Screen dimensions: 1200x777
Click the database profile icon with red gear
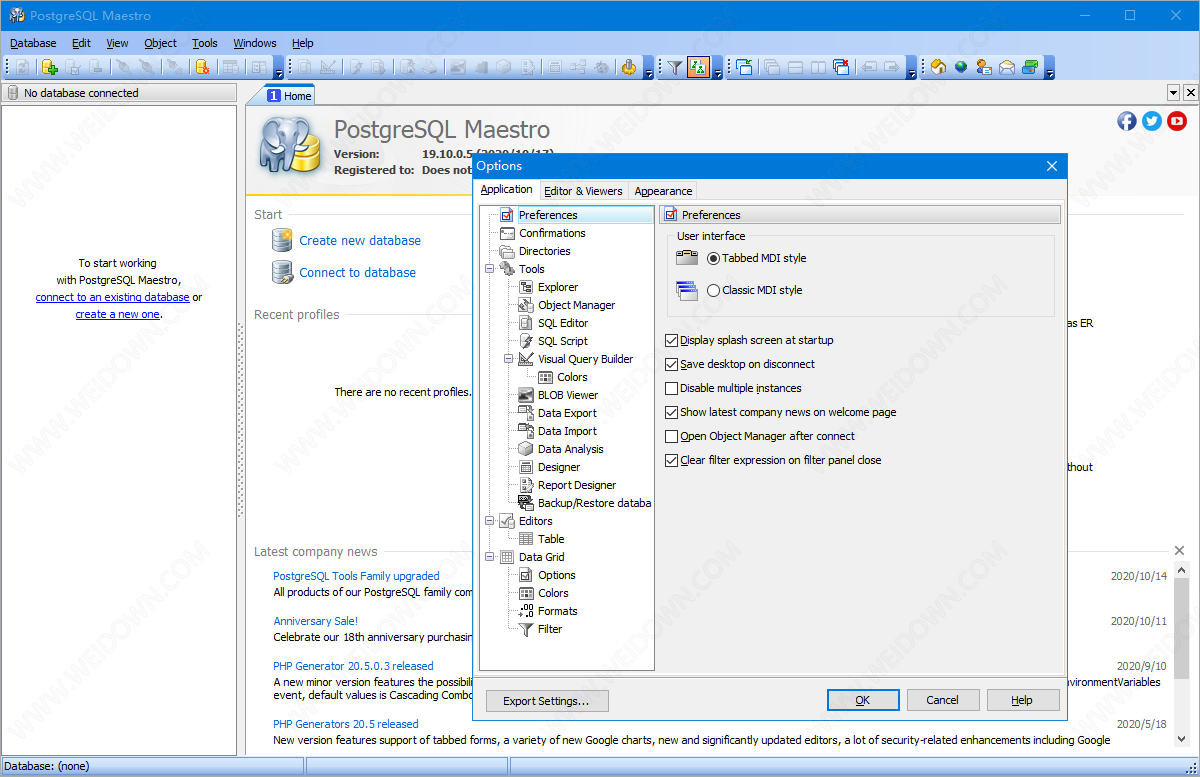pos(202,67)
